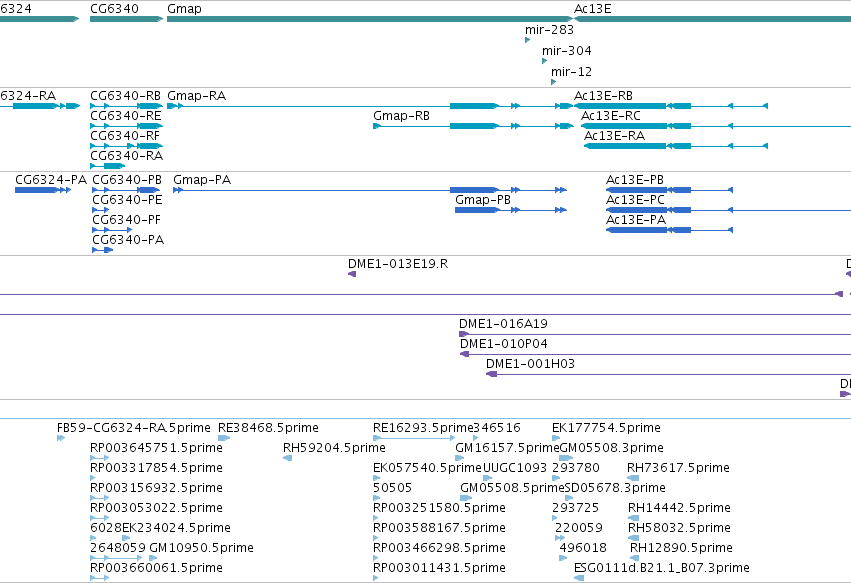Click the Ac13E-PB protein label

pos(635,180)
